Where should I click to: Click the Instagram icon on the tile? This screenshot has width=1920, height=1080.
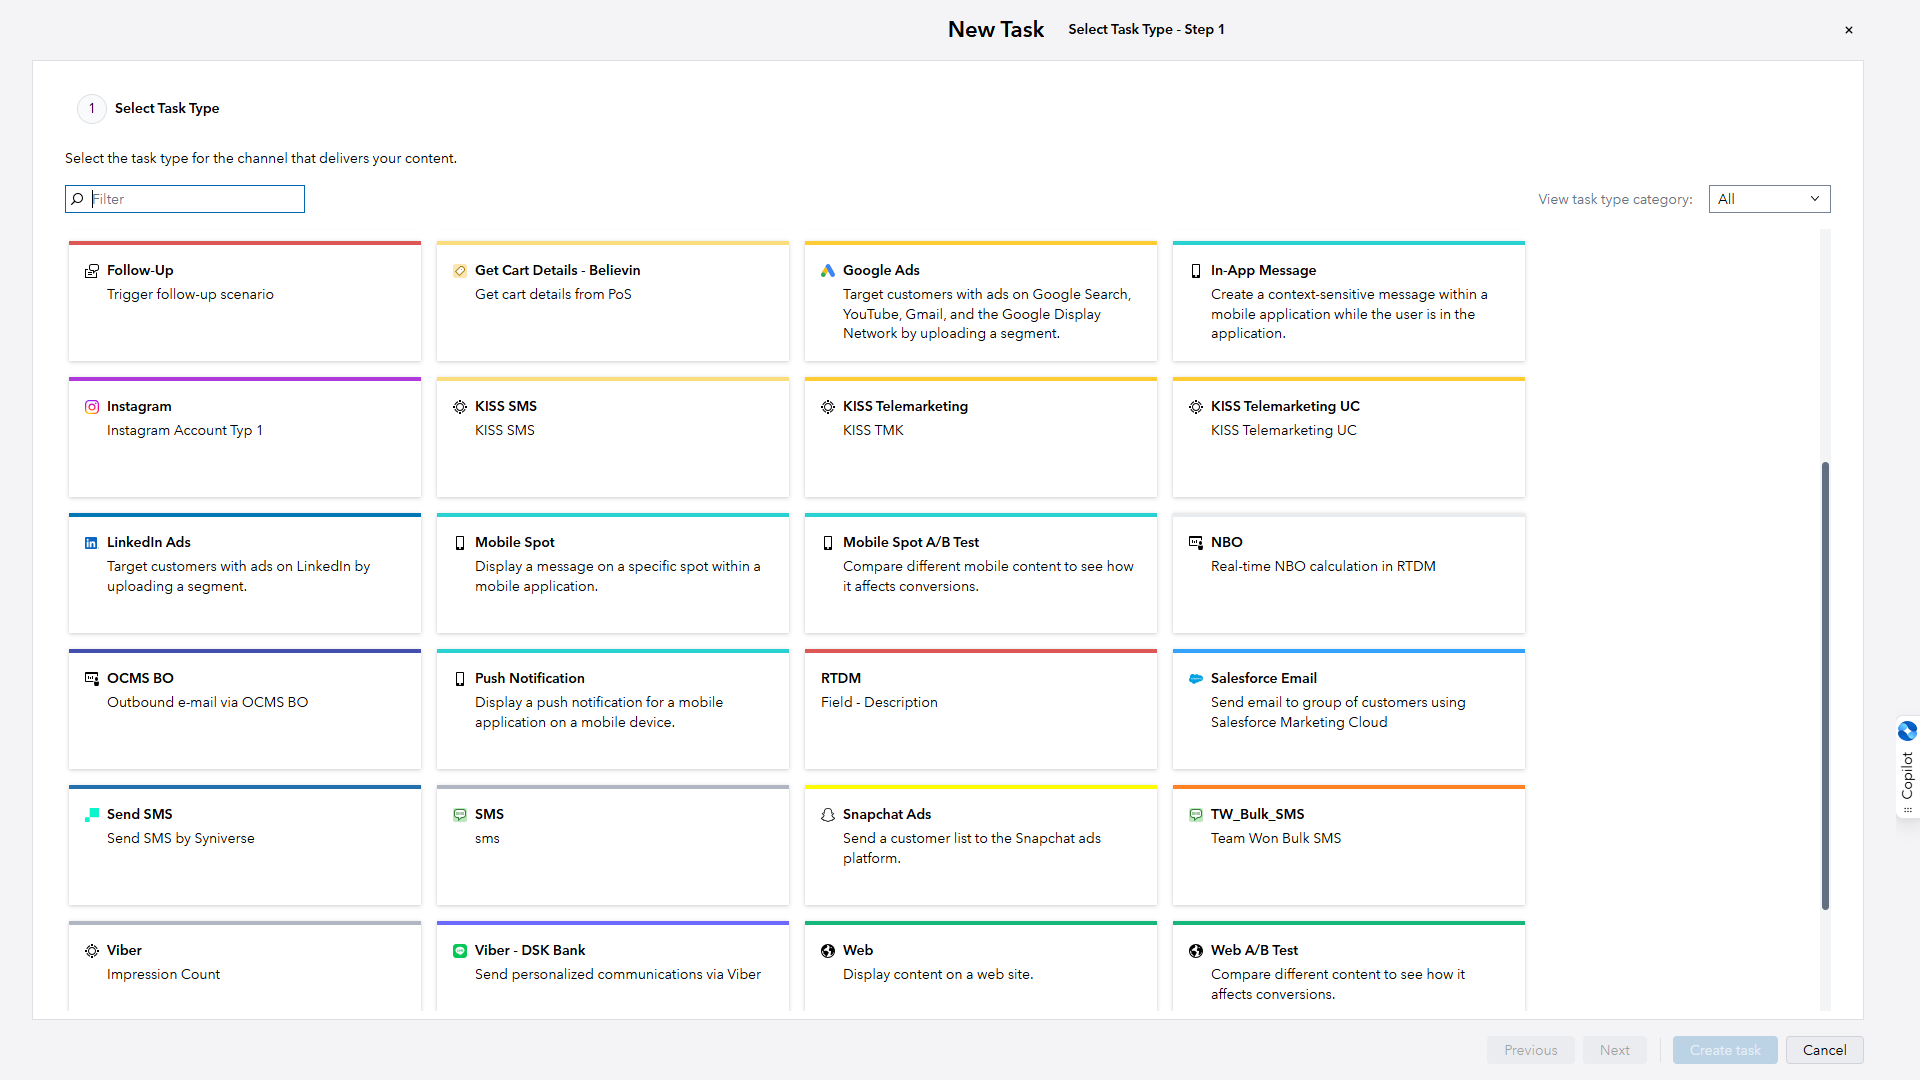tap(92, 407)
